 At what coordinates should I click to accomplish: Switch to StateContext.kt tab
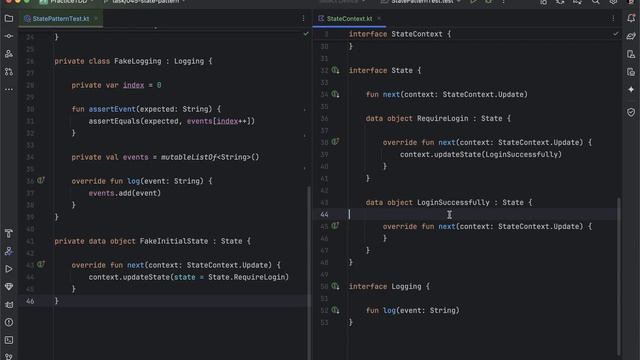pyautogui.click(x=345, y=19)
